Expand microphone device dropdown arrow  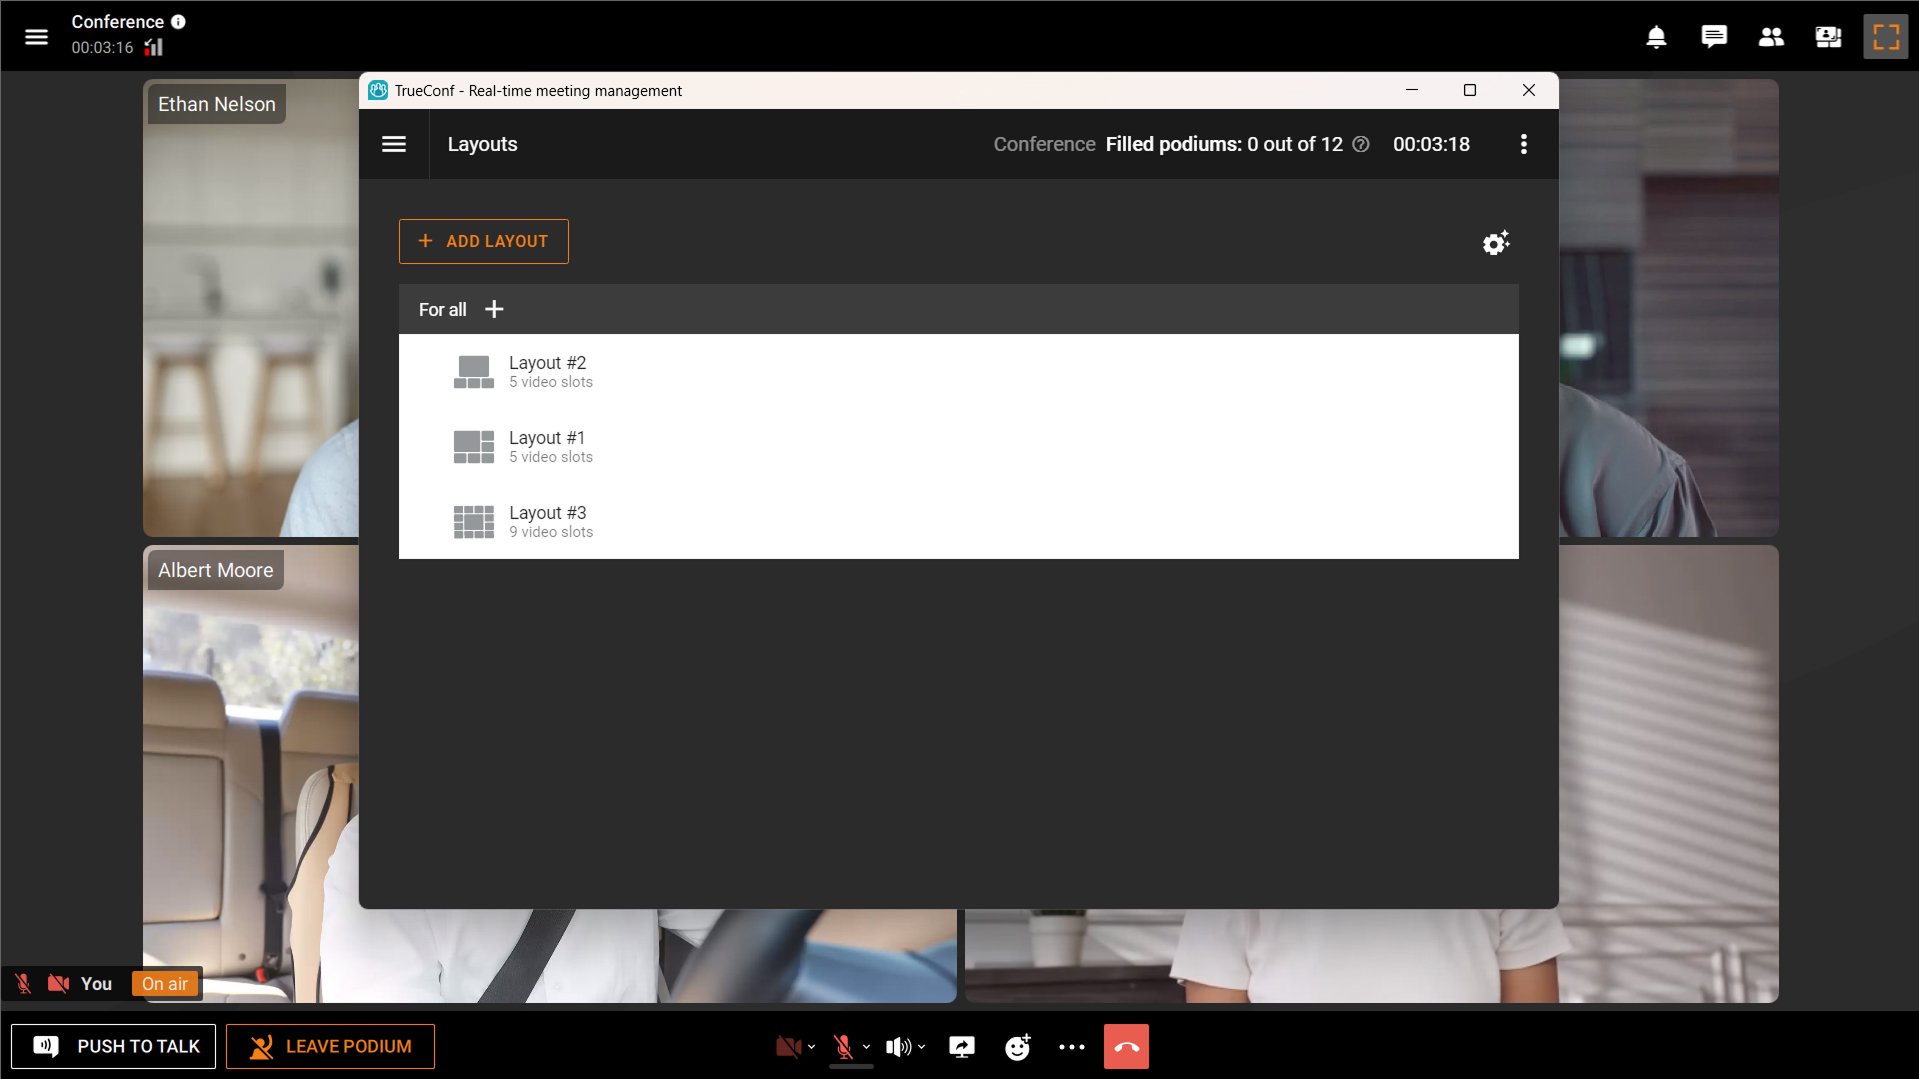click(866, 1047)
